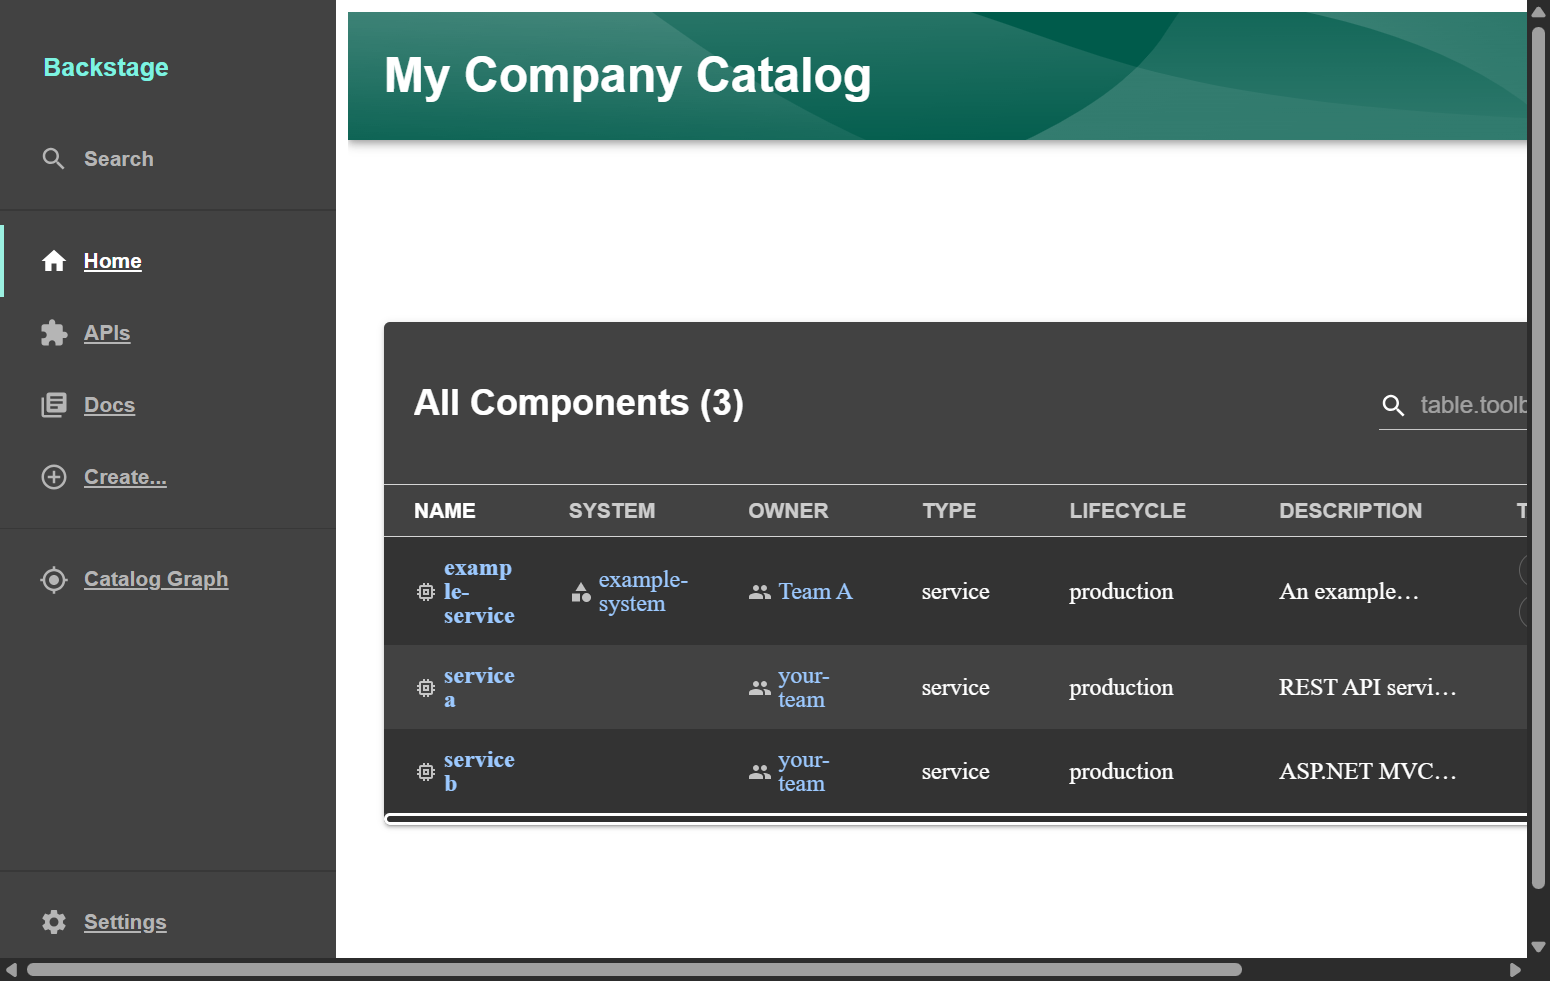Image resolution: width=1550 pixels, height=981 pixels.
Task: Open Catalog Graph
Action: [x=156, y=579]
